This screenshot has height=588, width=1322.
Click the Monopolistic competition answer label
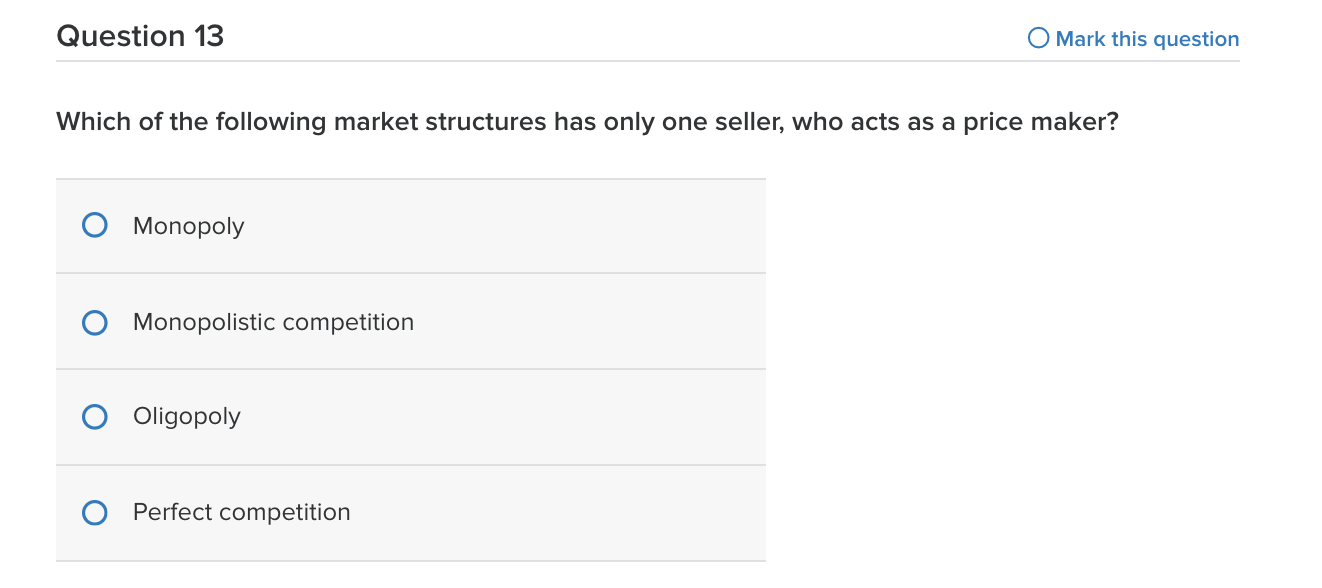273,322
